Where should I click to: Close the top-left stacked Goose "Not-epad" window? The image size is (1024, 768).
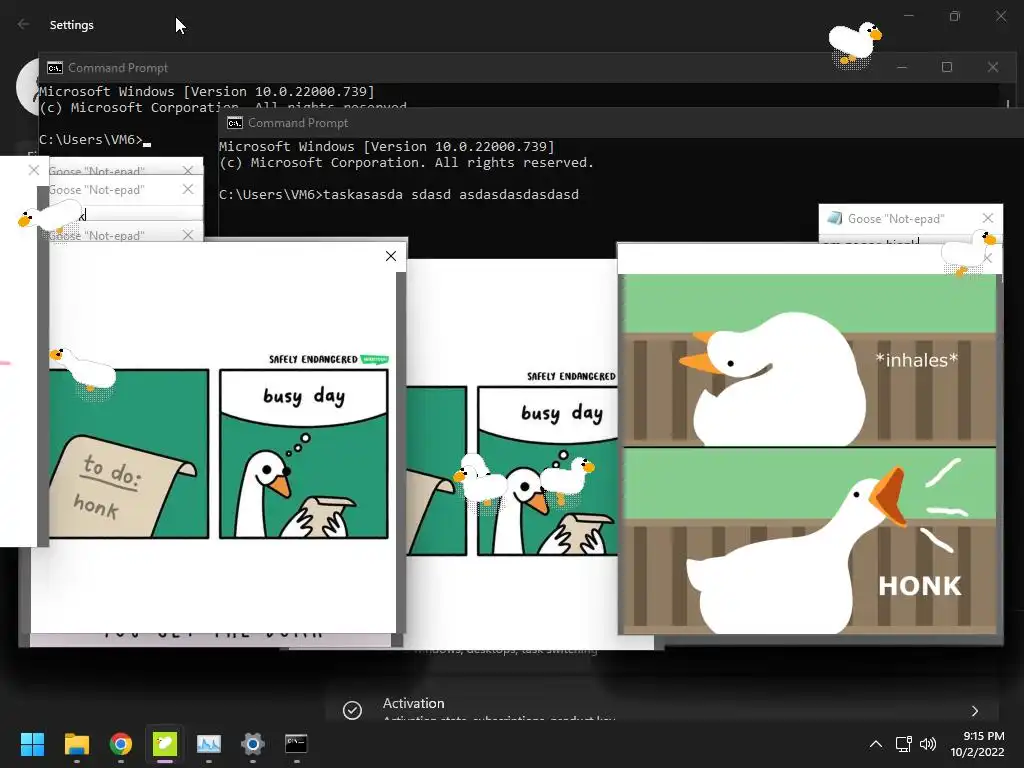click(x=187, y=170)
